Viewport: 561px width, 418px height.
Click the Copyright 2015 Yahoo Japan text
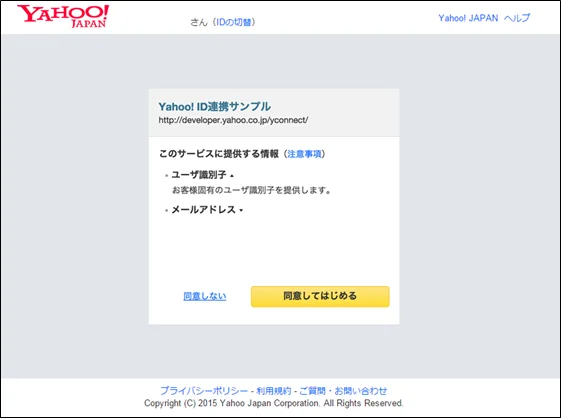[274, 403]
